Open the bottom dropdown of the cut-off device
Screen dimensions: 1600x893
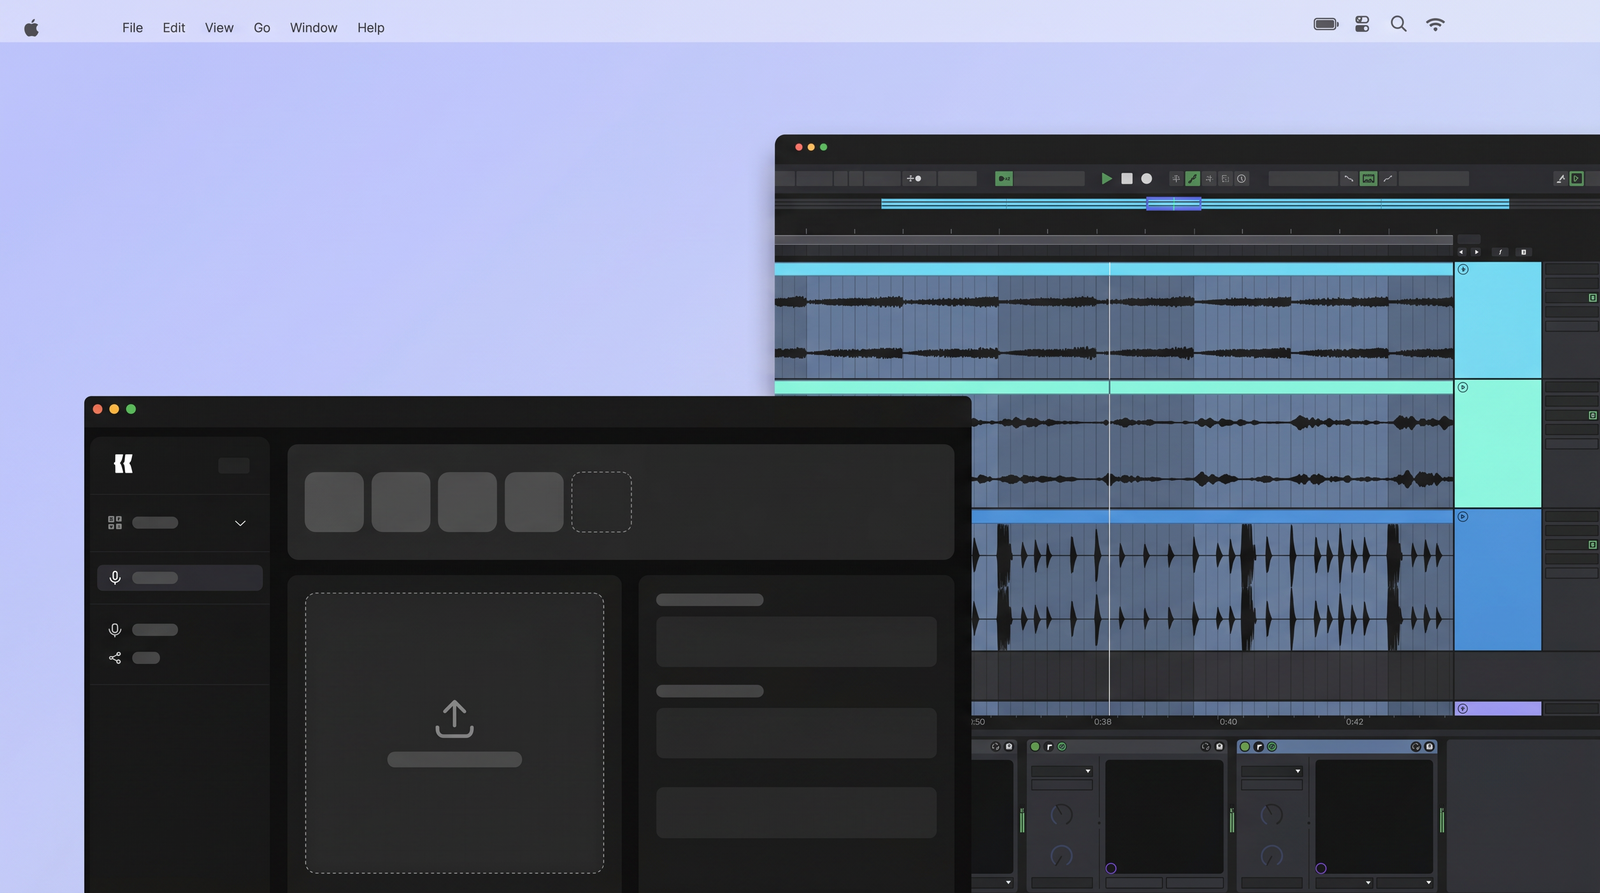click(993, 883)
